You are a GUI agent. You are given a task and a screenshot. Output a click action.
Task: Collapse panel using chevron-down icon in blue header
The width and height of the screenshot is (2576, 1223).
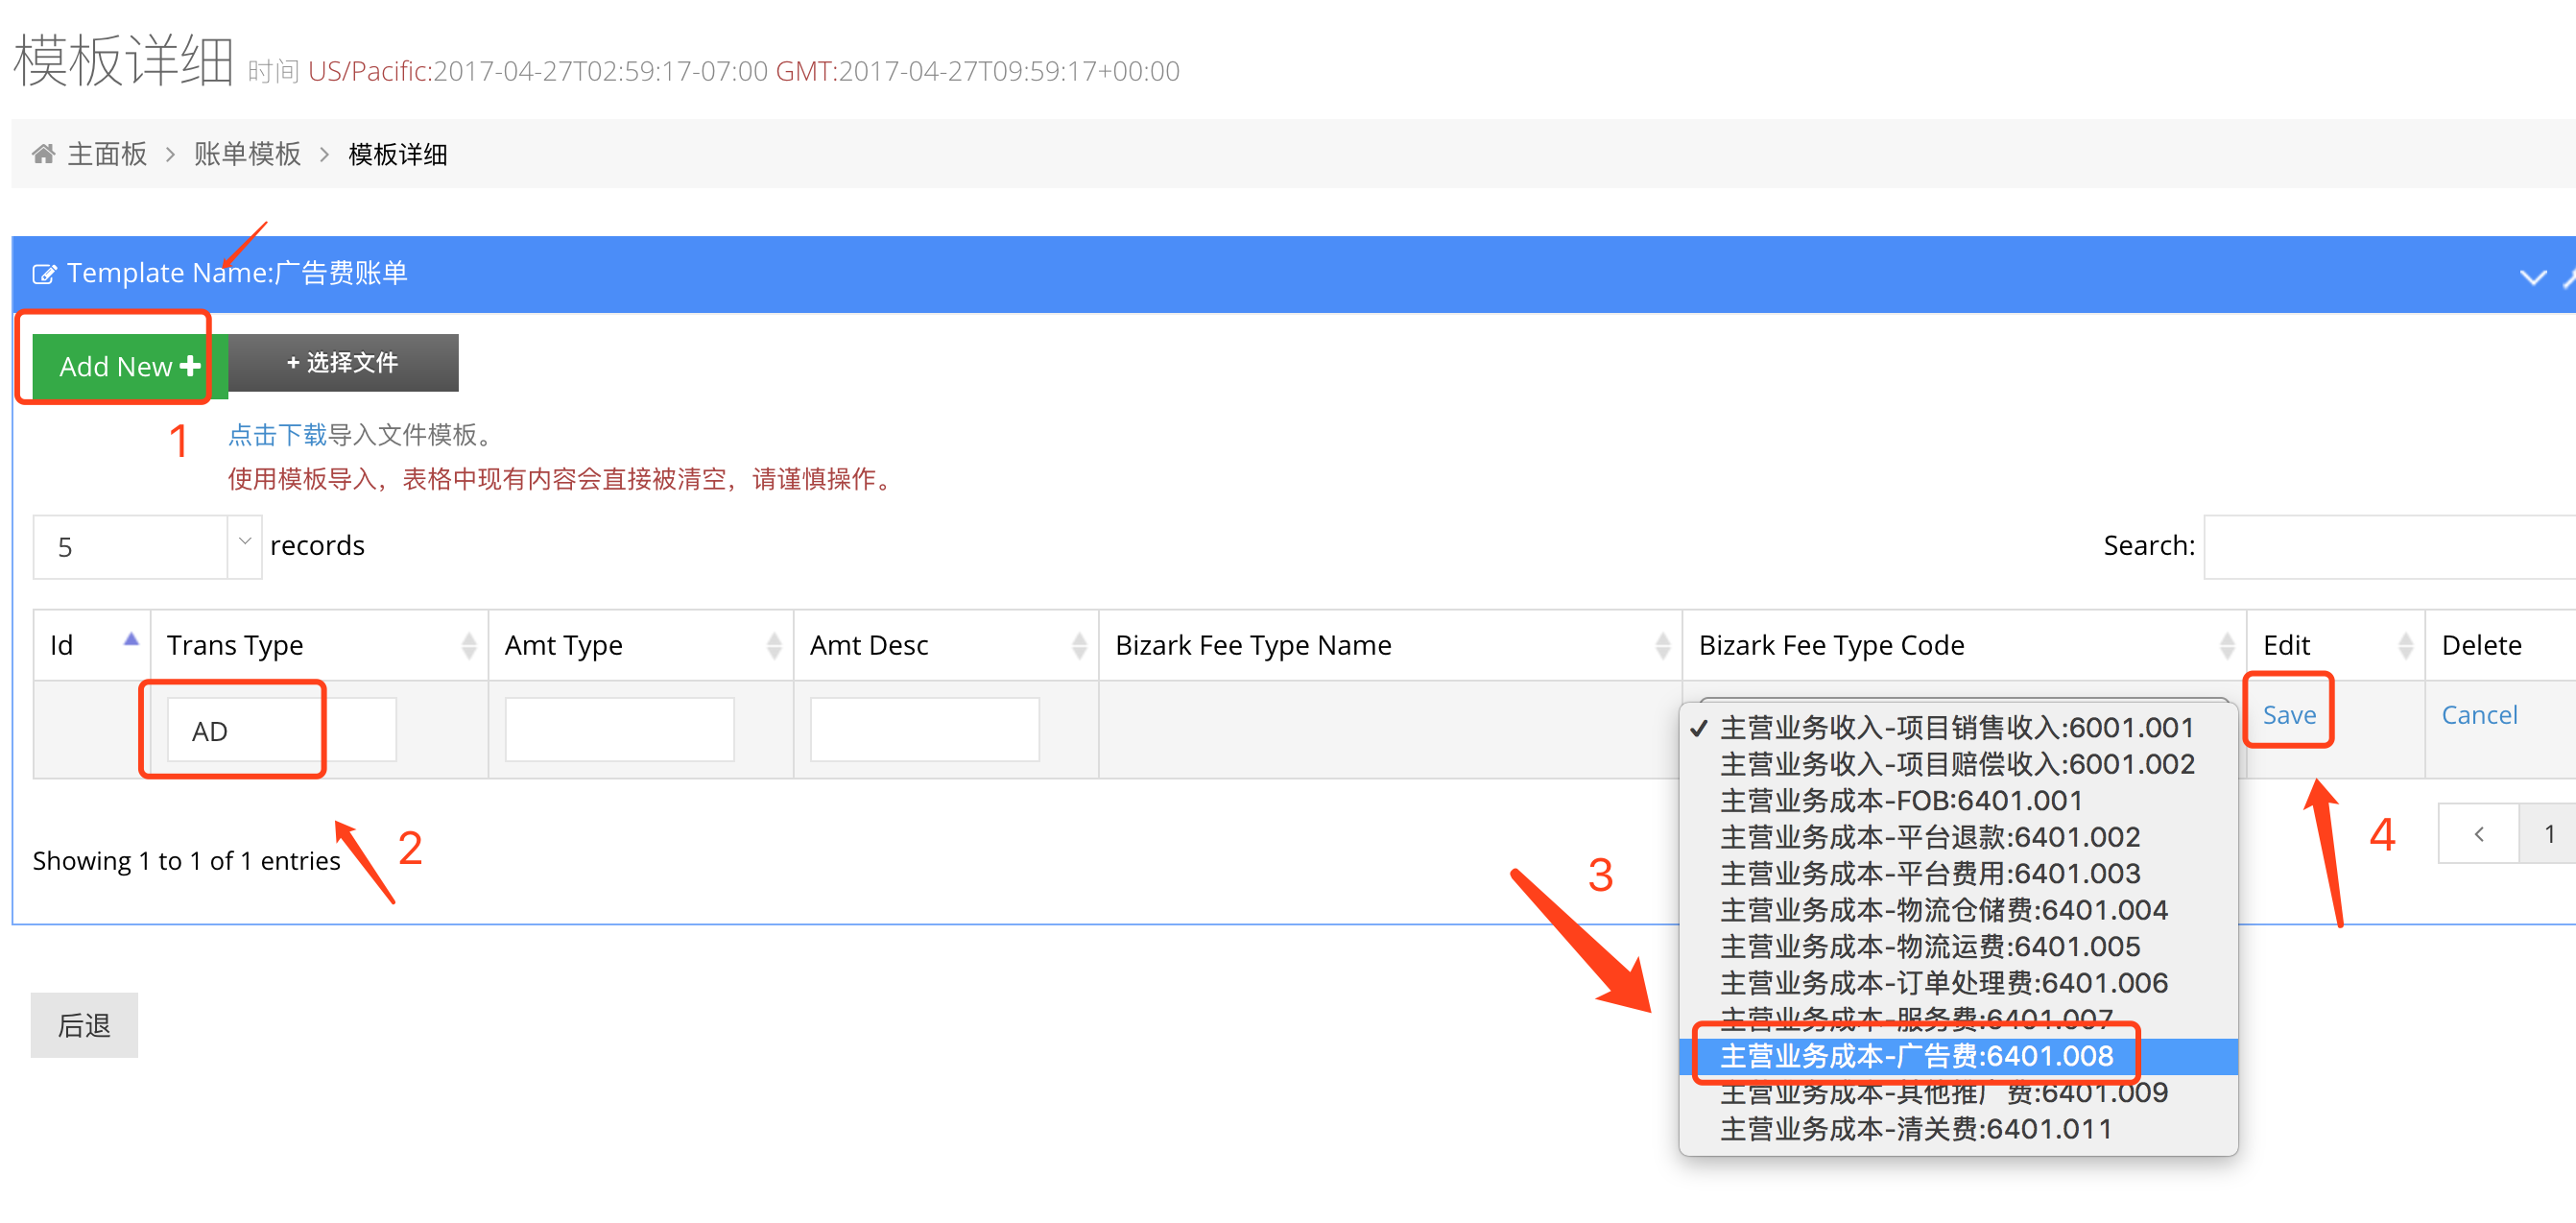(x=2532, y=277)
